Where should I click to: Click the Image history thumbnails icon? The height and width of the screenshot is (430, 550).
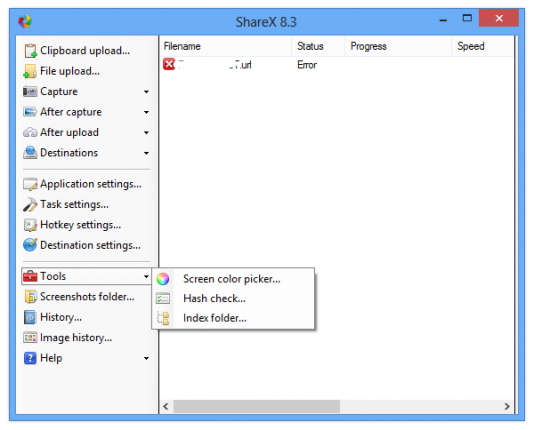30,337
